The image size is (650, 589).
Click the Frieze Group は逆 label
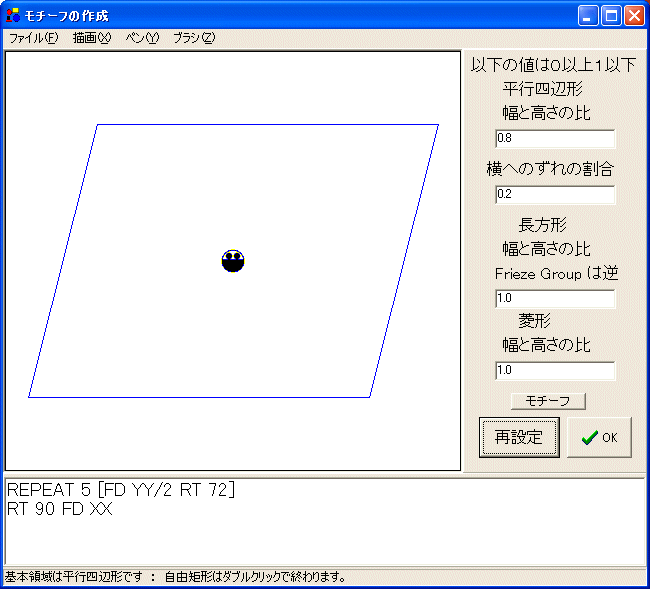[556, 274]
